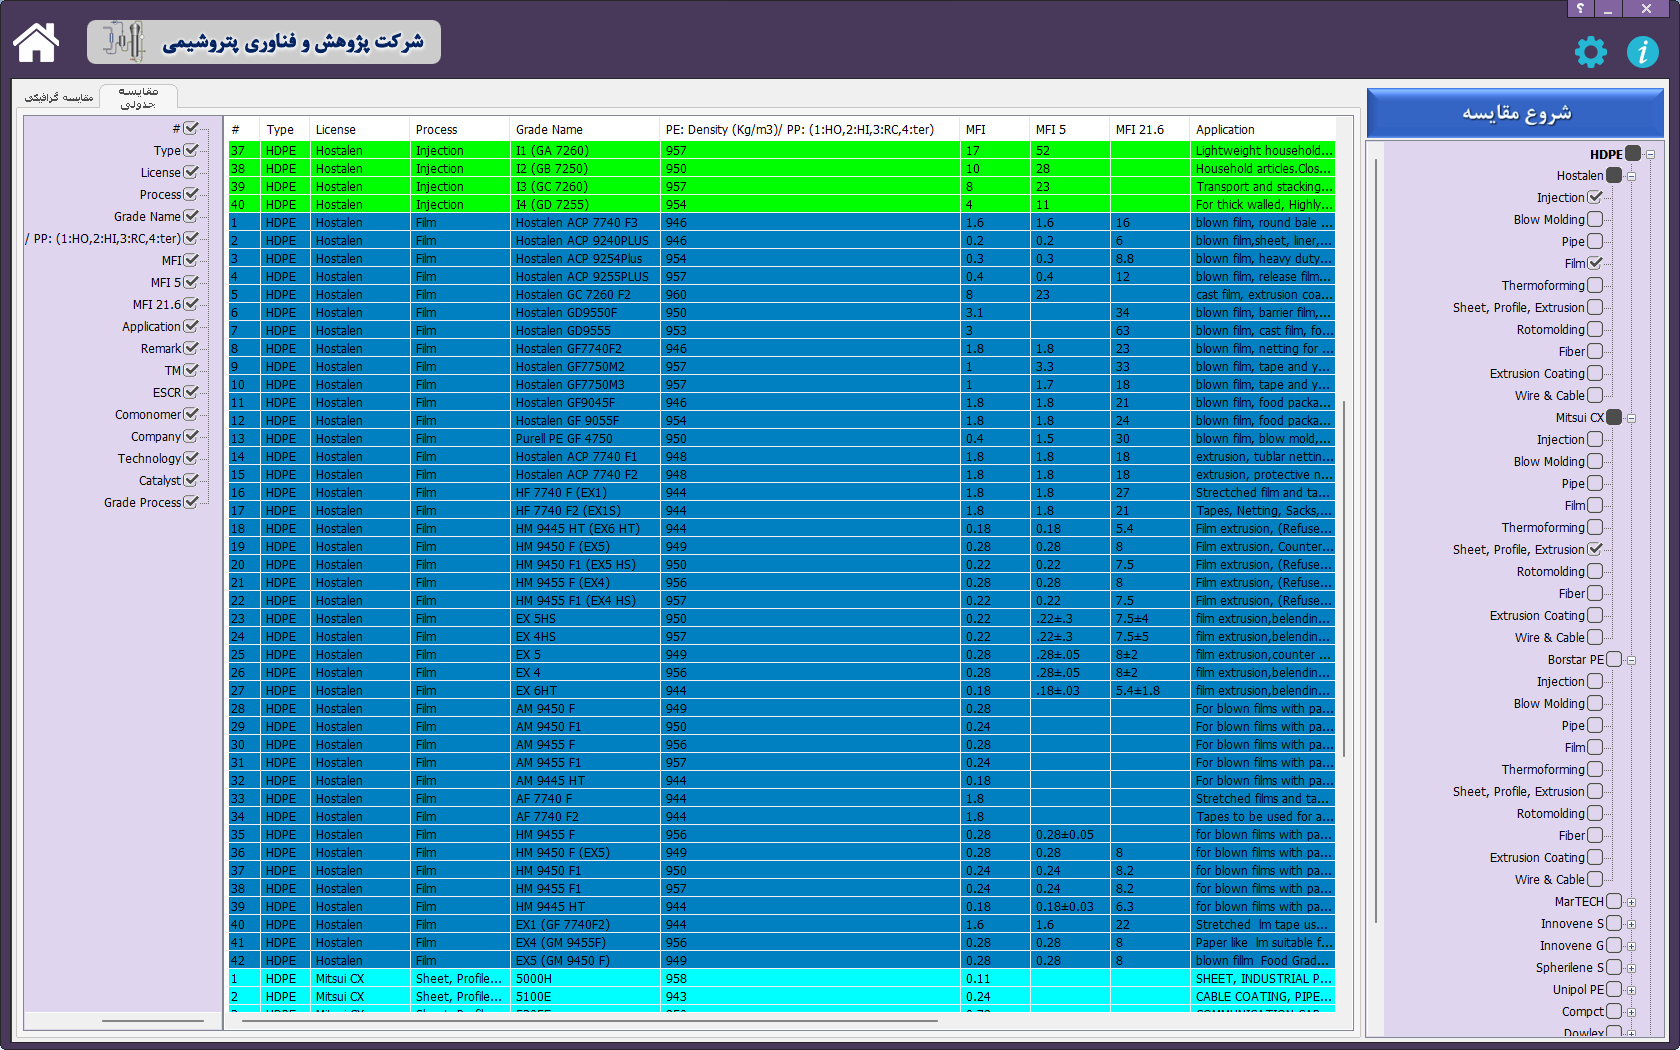The height and width of the screenshot is (1050, 1680).
Task: Switch to مقایسه جدولی tab
Action: 138,97
